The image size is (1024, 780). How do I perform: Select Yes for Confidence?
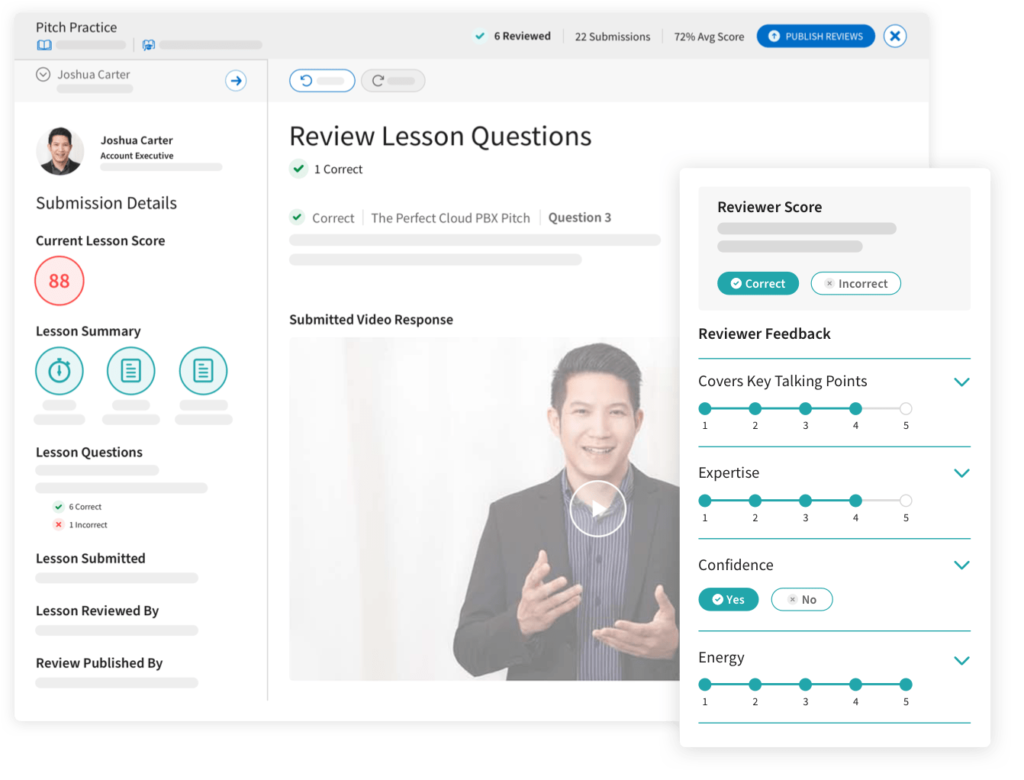pos(728,600)
